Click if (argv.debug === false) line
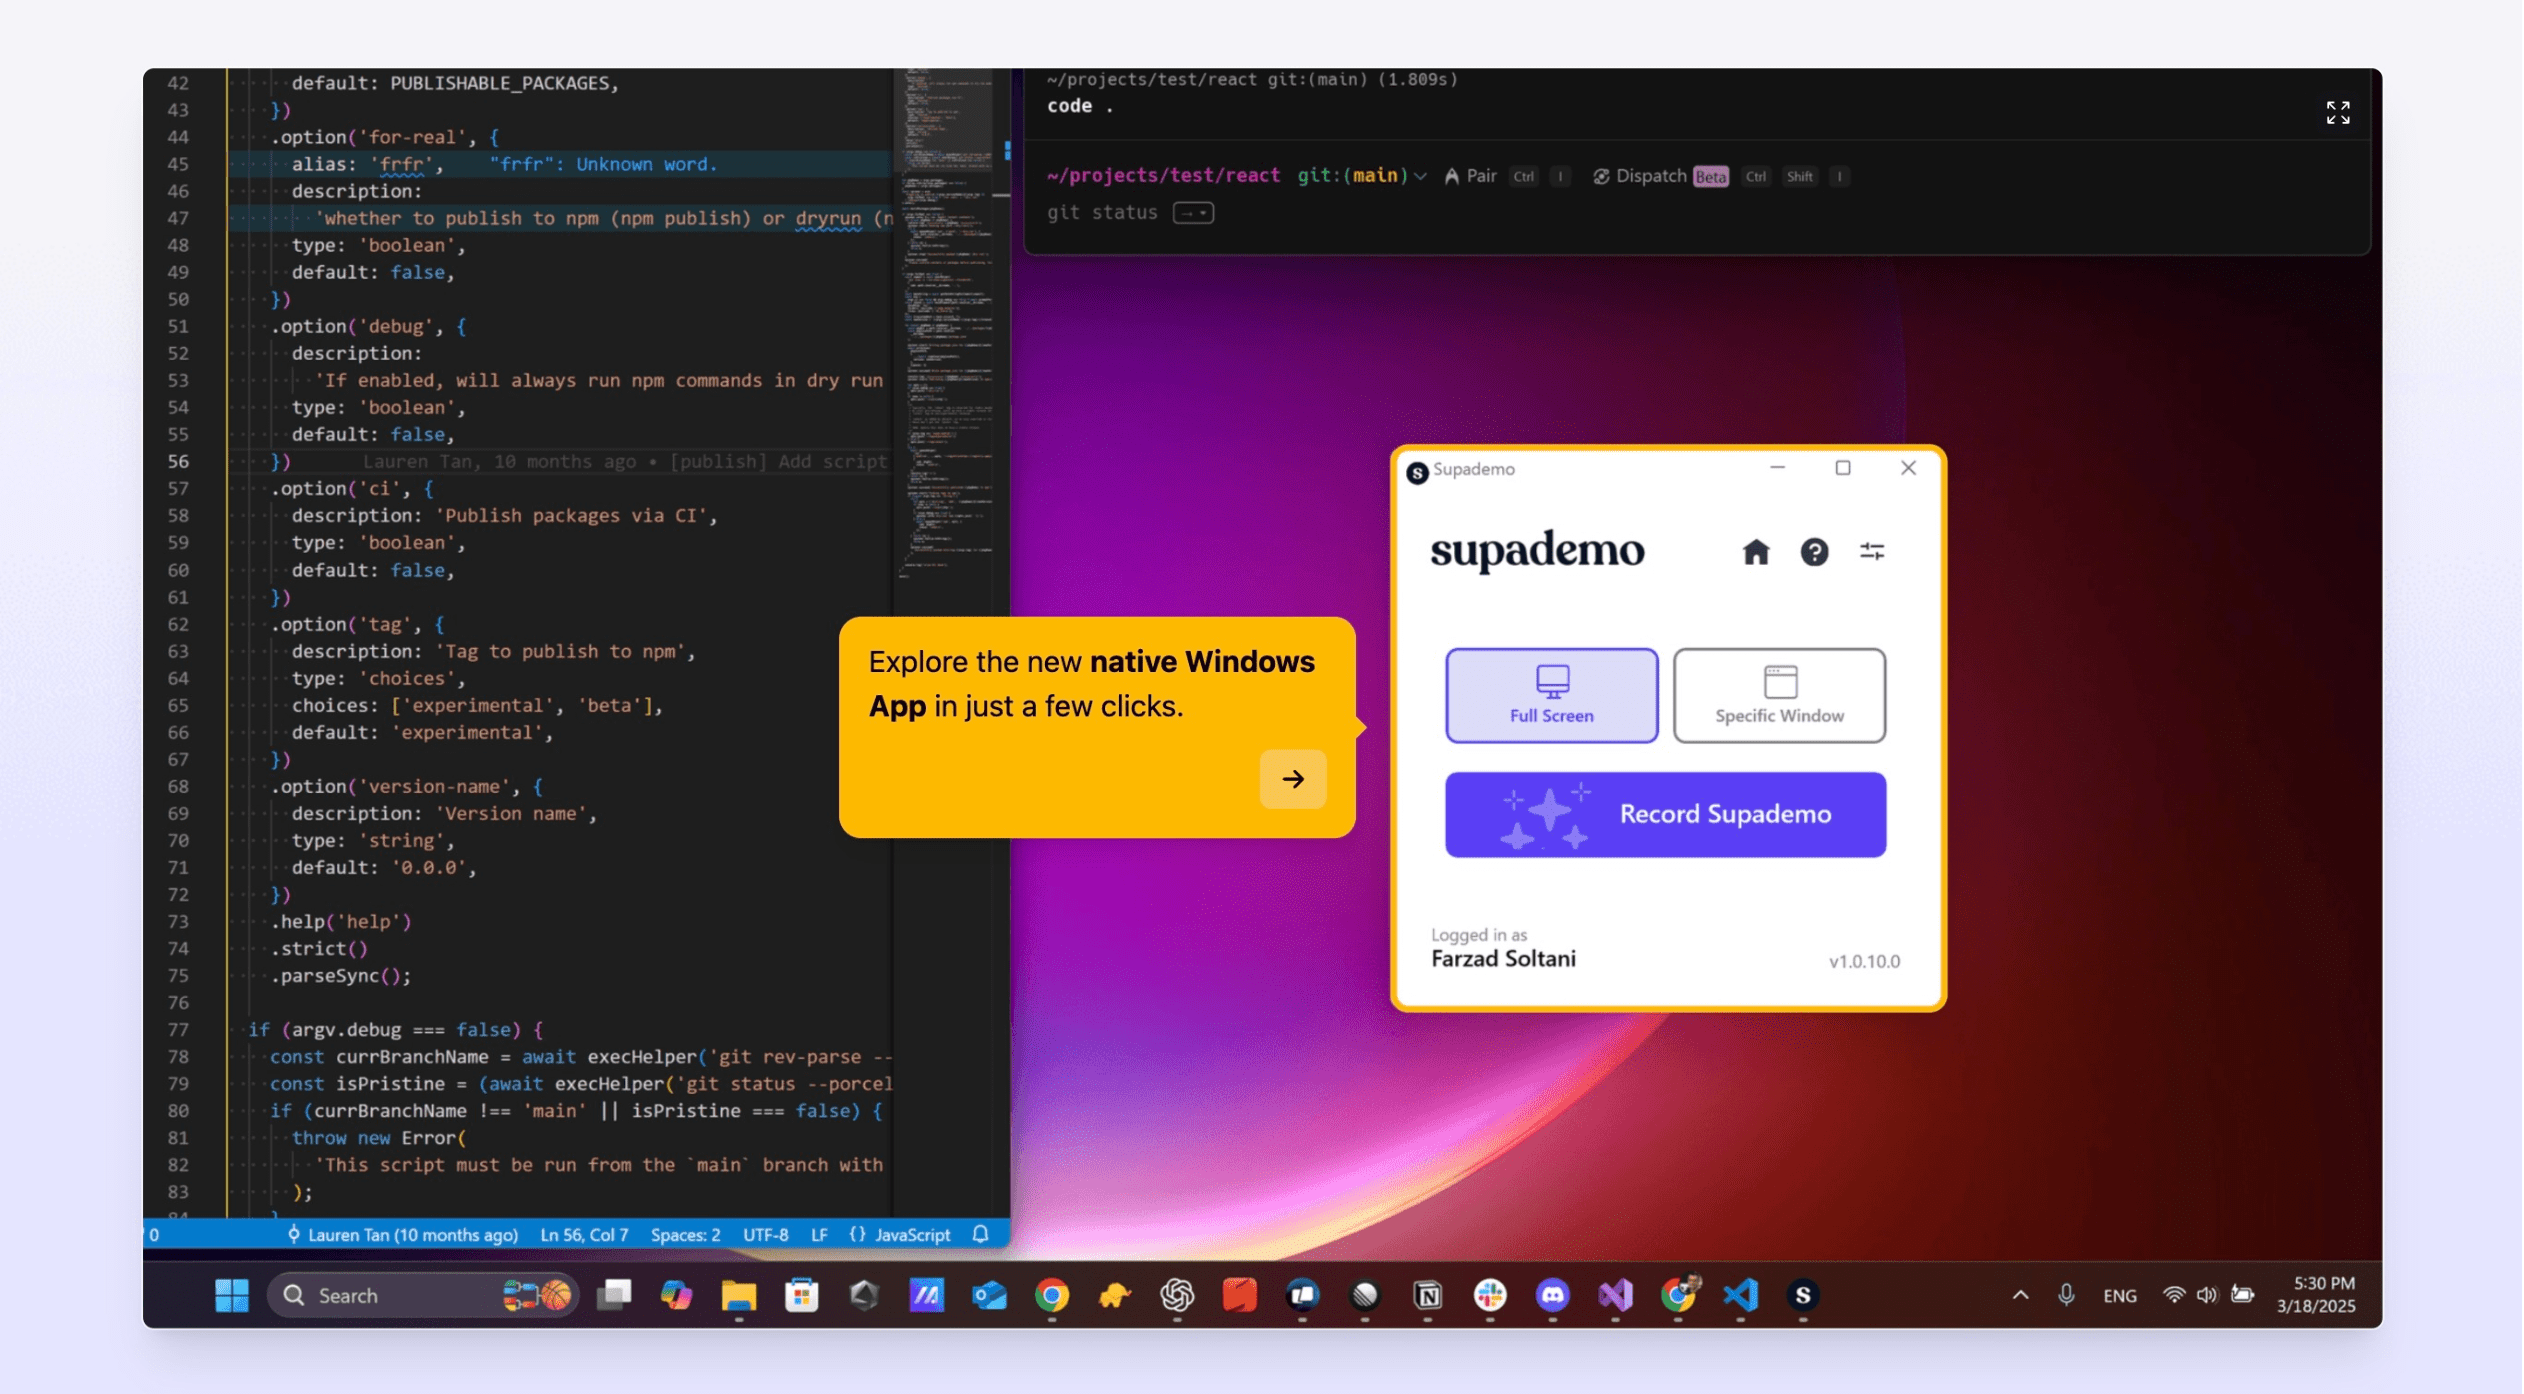Image resolution: width=2524 pixels, height=1394 pixels. tap(396, 1029)
